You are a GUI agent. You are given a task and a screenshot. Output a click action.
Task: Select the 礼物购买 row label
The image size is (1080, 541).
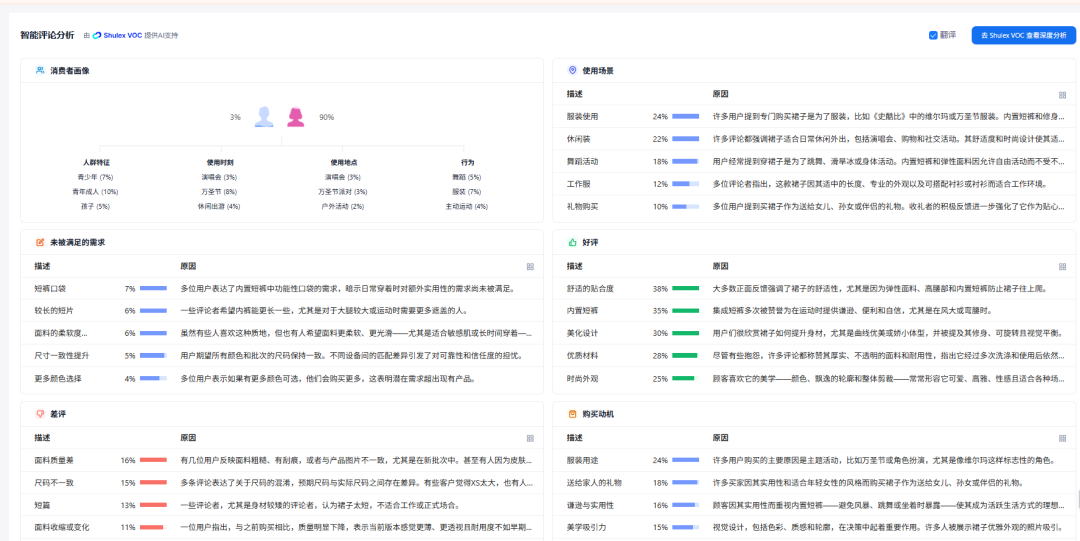point(583,206)
